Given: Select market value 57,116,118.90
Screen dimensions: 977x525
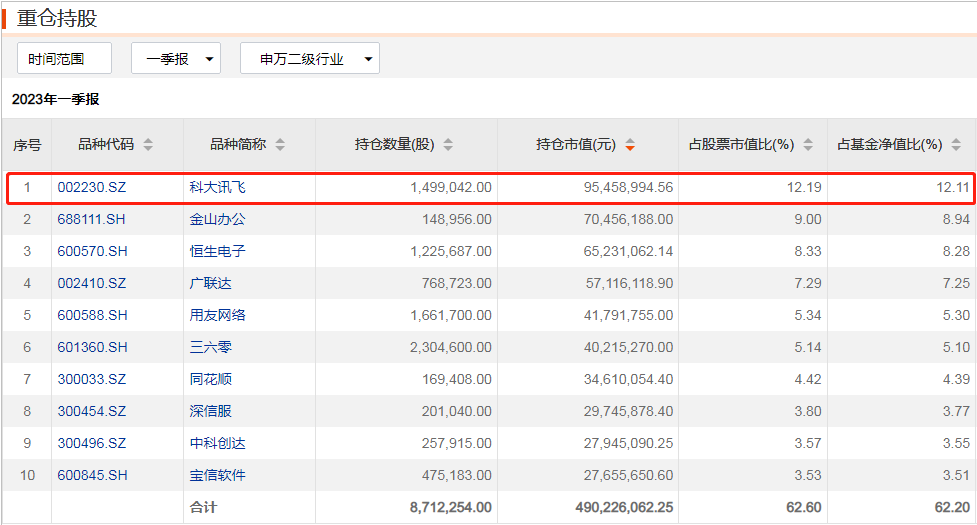Looking at the screenshot, I should click(x=629, y=283).
